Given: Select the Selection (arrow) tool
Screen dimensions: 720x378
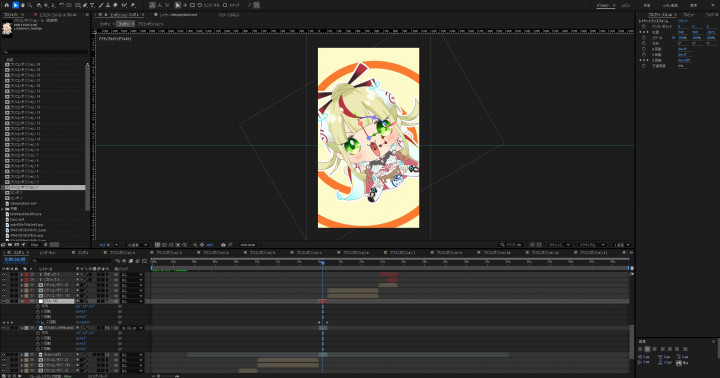Looking at the screenshot, I should (x=15, y=5).
